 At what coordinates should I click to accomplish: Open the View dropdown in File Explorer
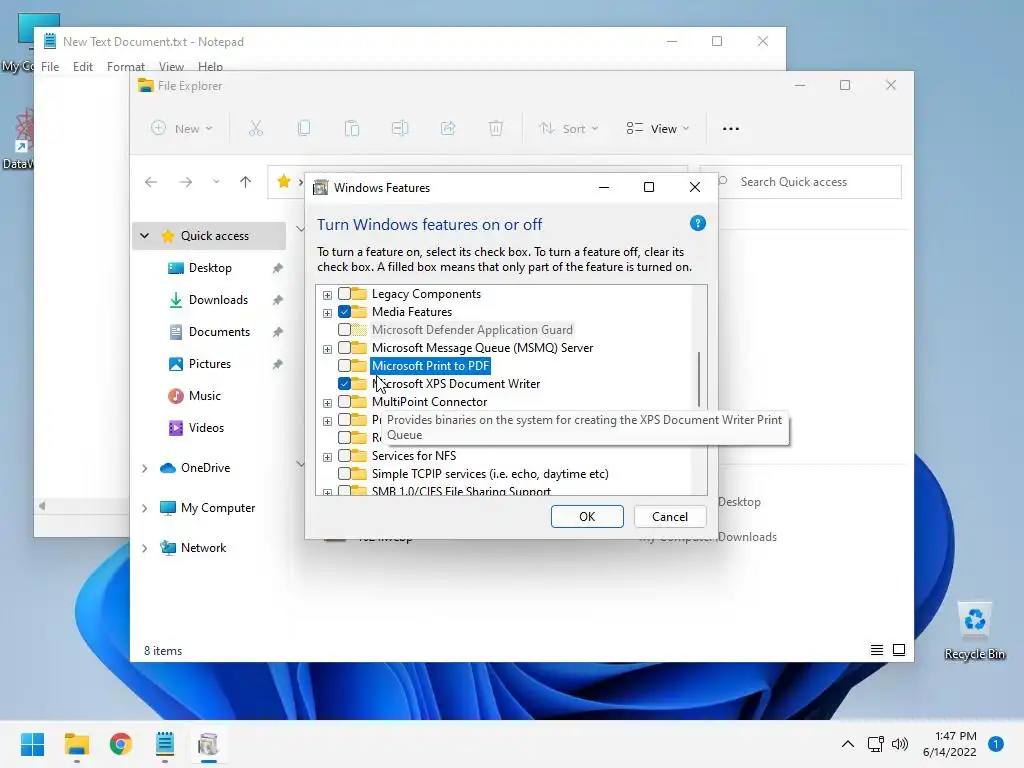click(658, 129)
